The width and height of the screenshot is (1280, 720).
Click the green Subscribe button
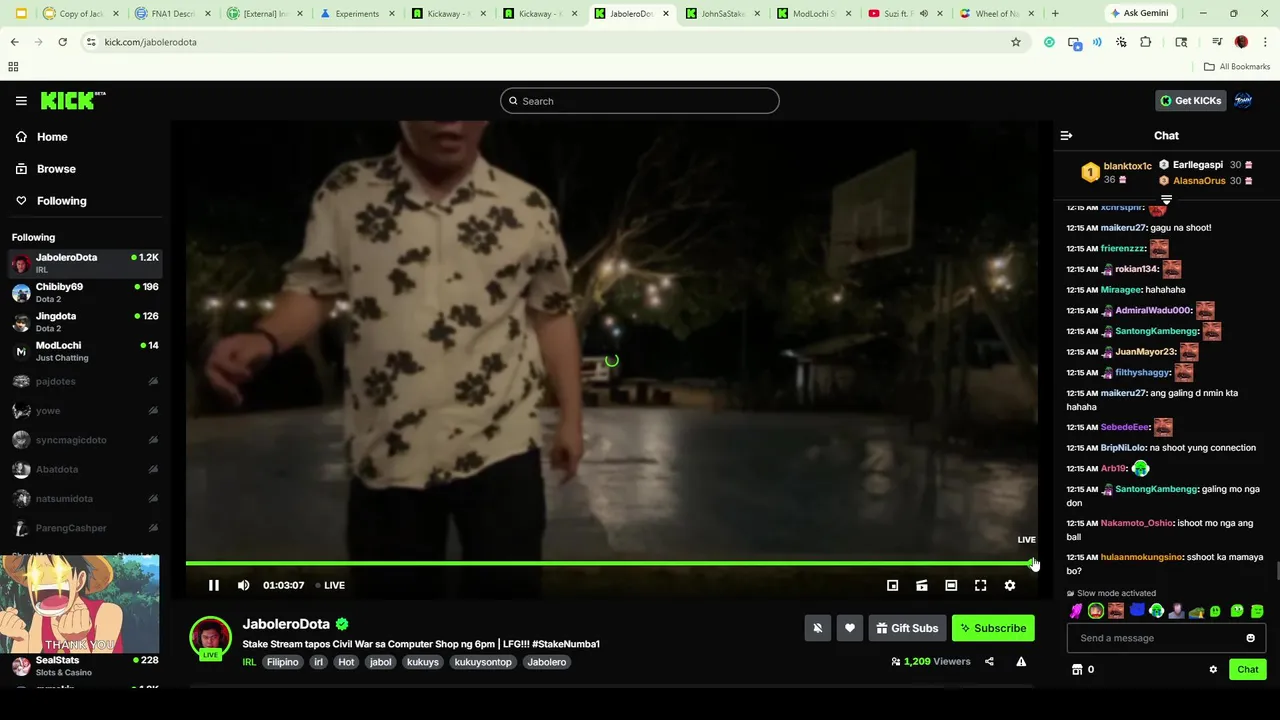(x=993, y=628)
